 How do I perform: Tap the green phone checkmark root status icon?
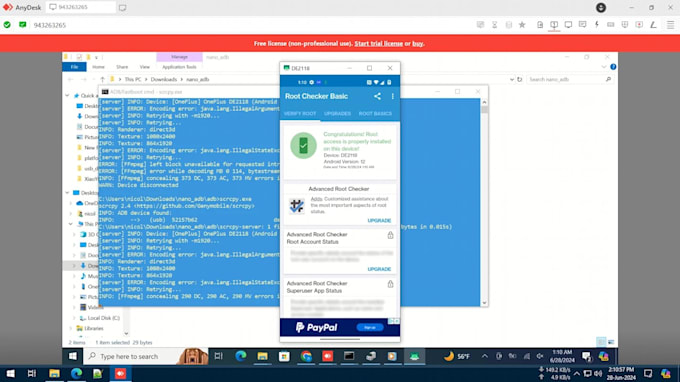pos(303,146)
